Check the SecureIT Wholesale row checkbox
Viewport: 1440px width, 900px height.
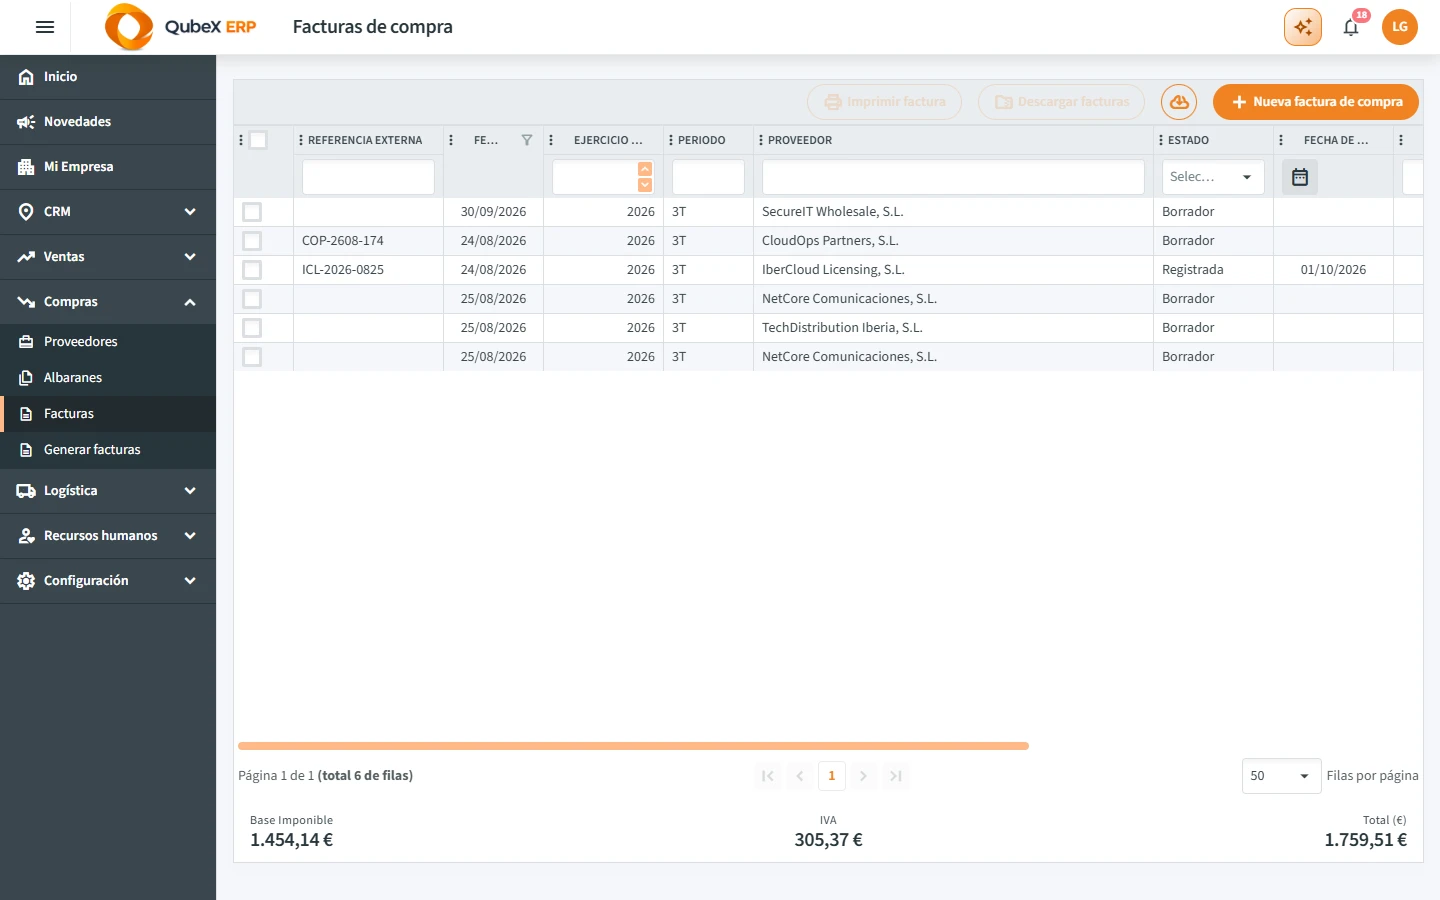click(x=252, y=212)
